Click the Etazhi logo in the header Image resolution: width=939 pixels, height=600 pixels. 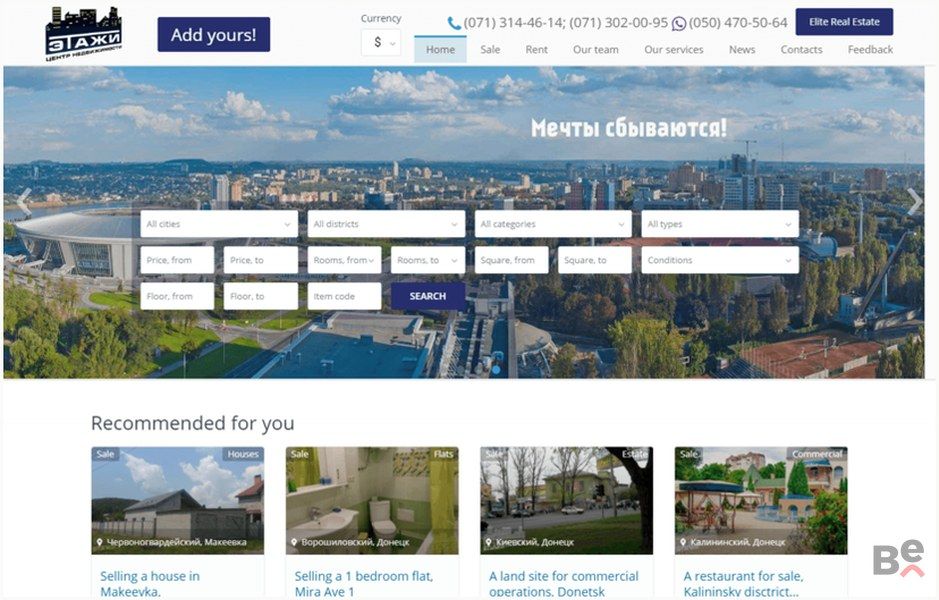pyautogui.click(x=84, y=34)
